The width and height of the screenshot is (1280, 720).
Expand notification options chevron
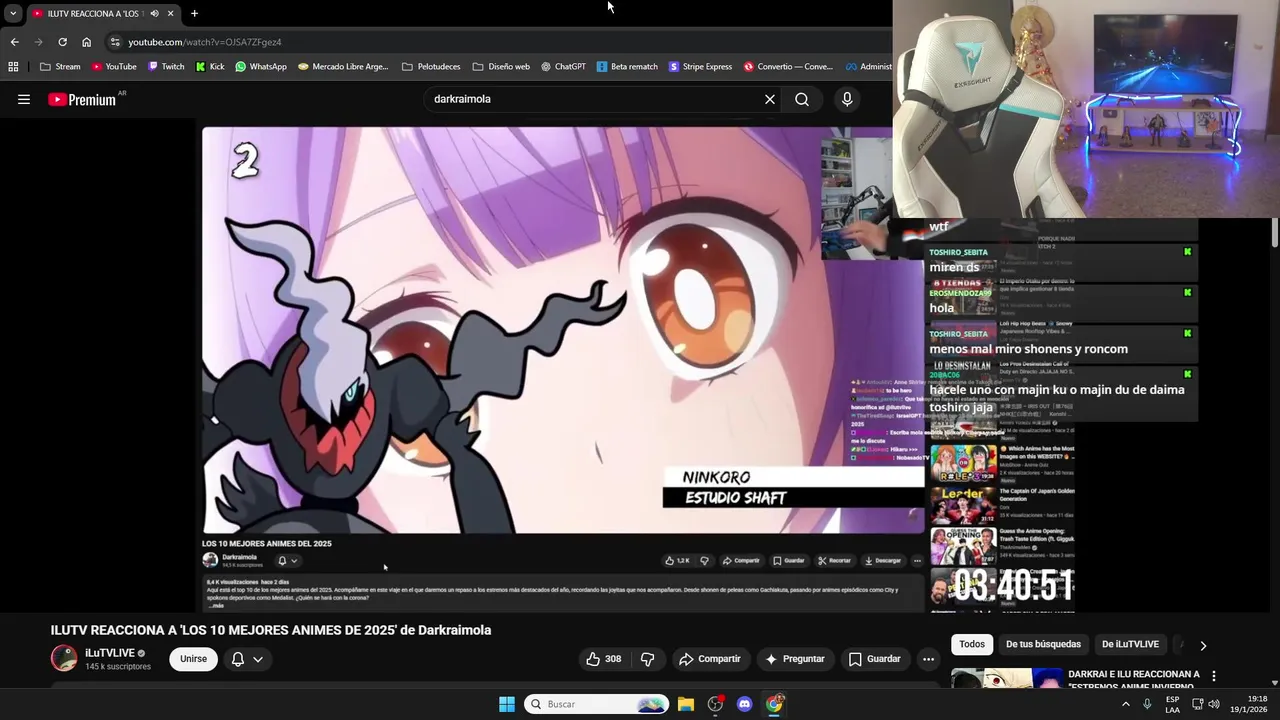click(258, 659)
